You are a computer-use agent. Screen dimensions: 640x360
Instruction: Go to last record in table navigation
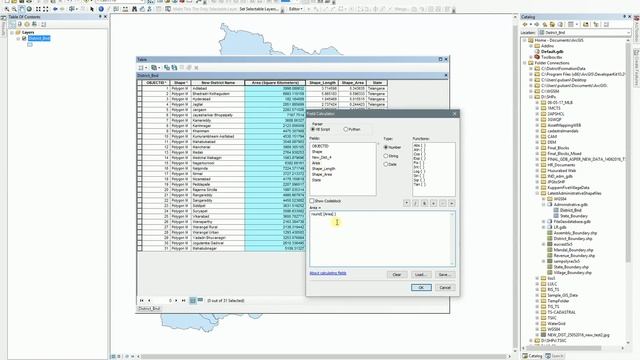click(x=183, y=300)
